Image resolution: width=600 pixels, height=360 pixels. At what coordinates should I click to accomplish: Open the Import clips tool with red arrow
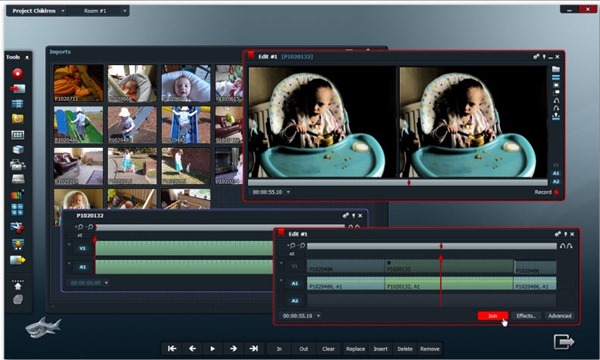pyautogui.click(x=17, y=89)
